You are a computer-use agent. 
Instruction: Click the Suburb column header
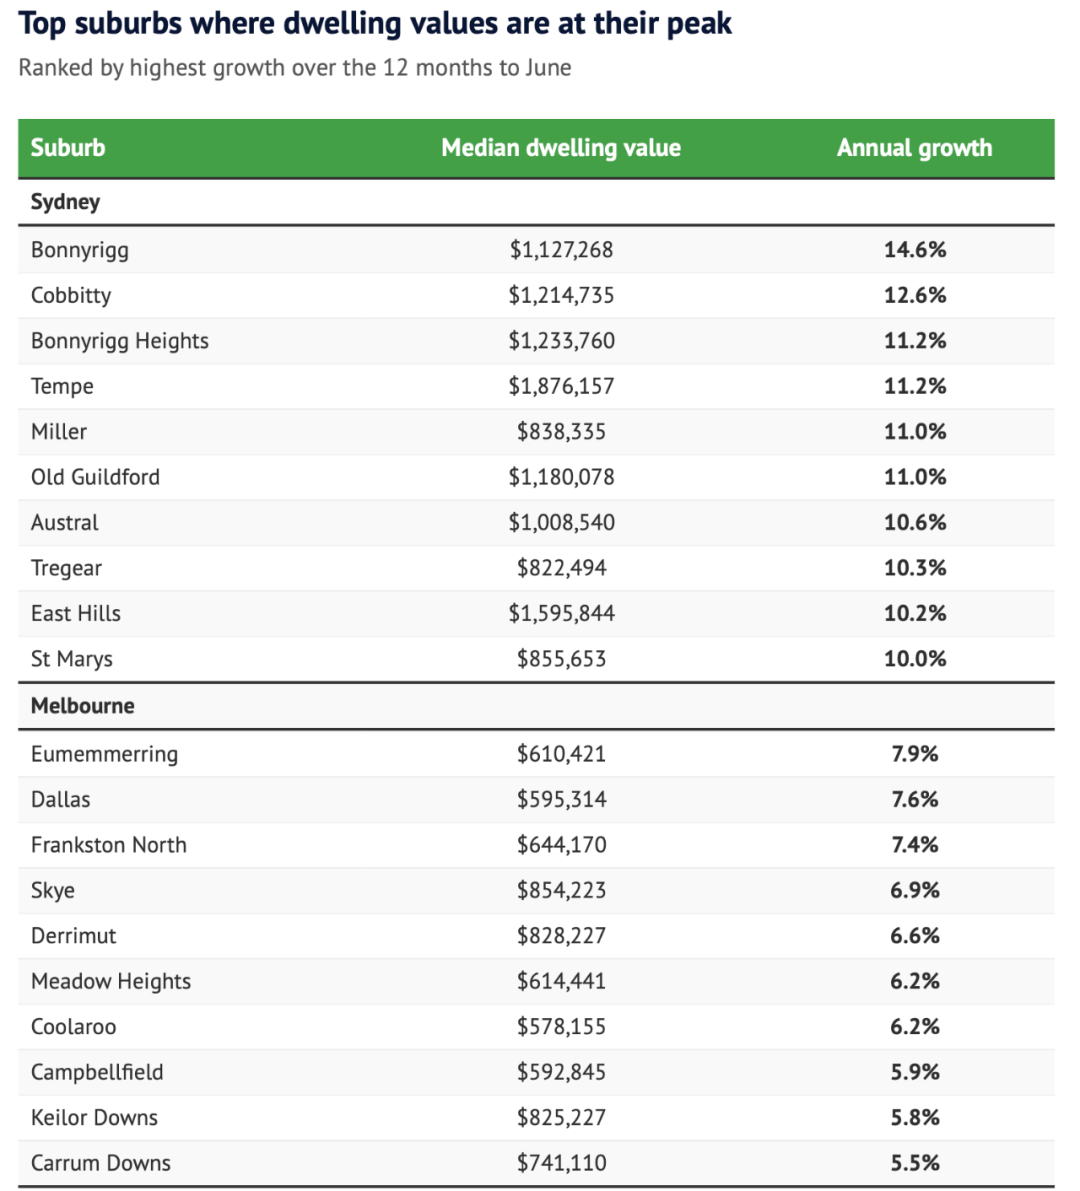pos(68,147)
